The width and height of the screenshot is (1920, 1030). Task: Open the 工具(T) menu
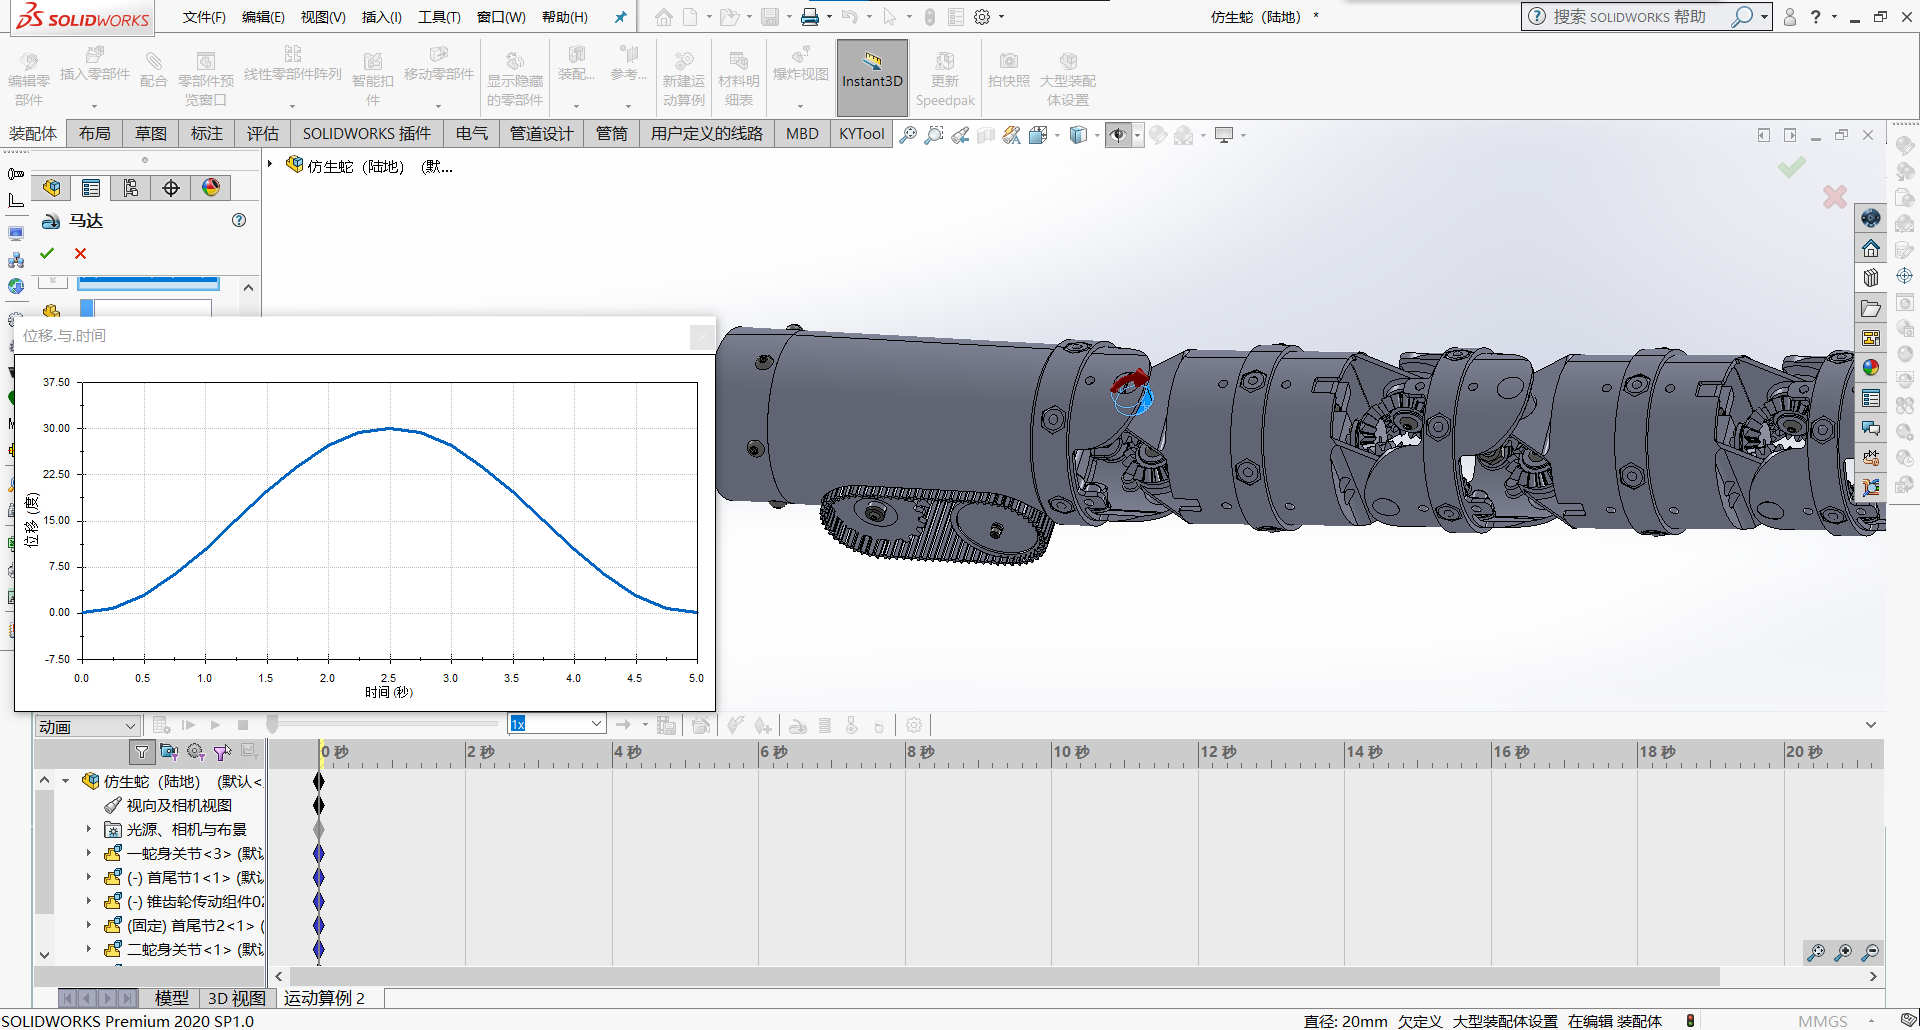[x=439, y=17]
